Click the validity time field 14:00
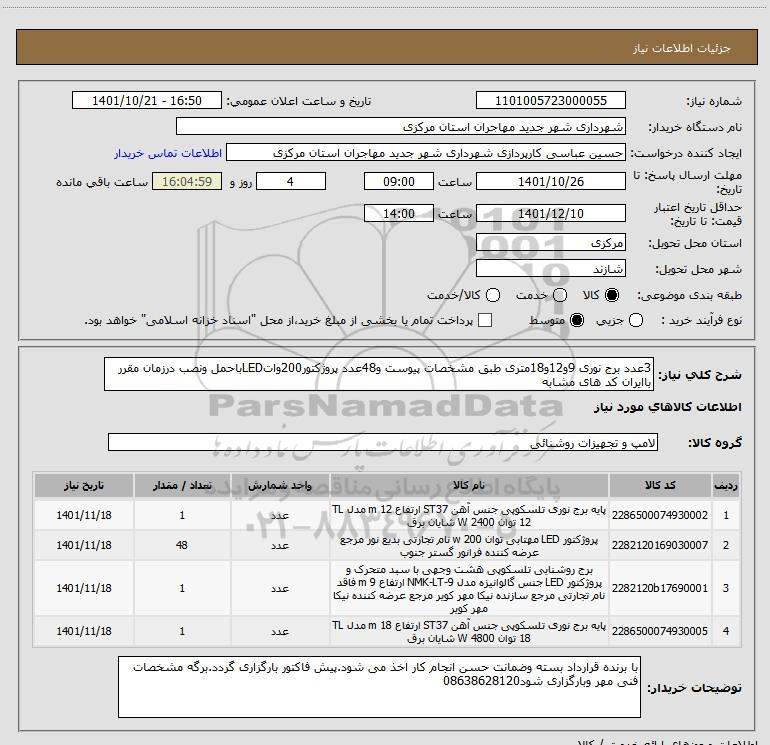The image size is (770, 745). (x=399, y=213)
